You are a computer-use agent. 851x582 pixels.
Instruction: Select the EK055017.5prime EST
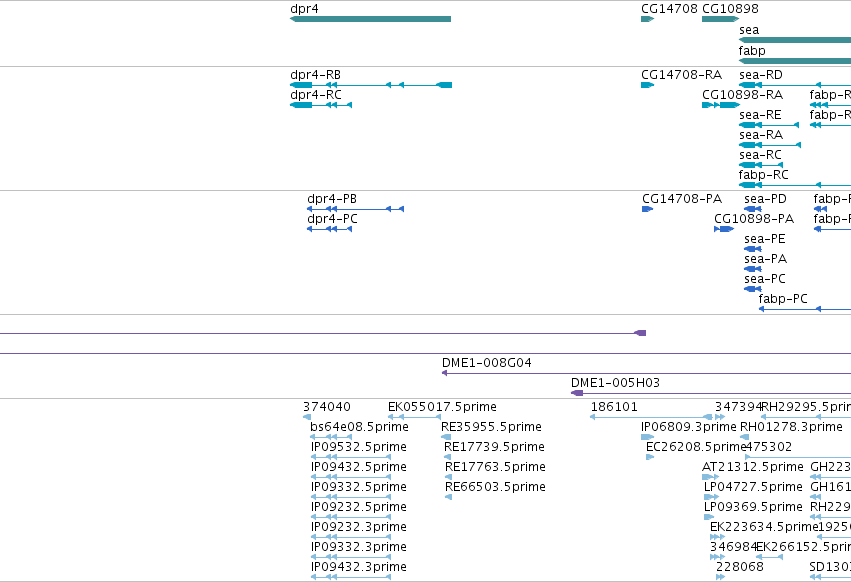click(415, 417)
